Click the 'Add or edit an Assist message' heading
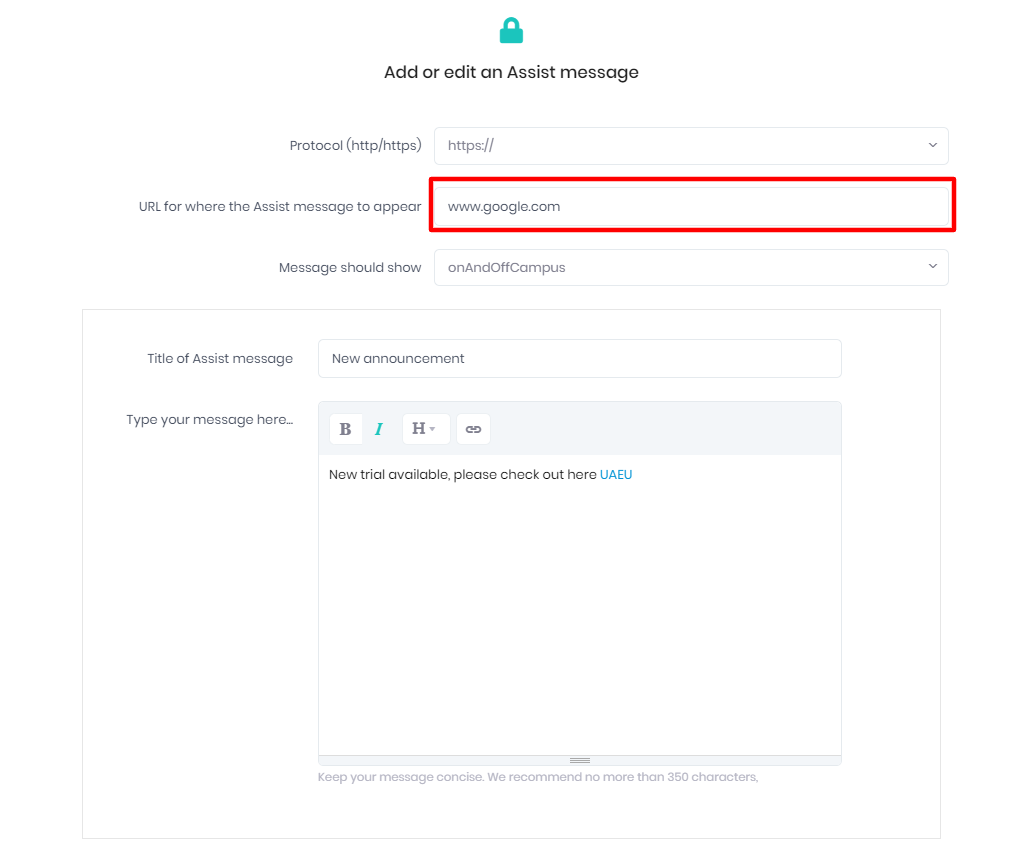The image size is (1031, 857). pyautogui.click(x=511, y=72)
